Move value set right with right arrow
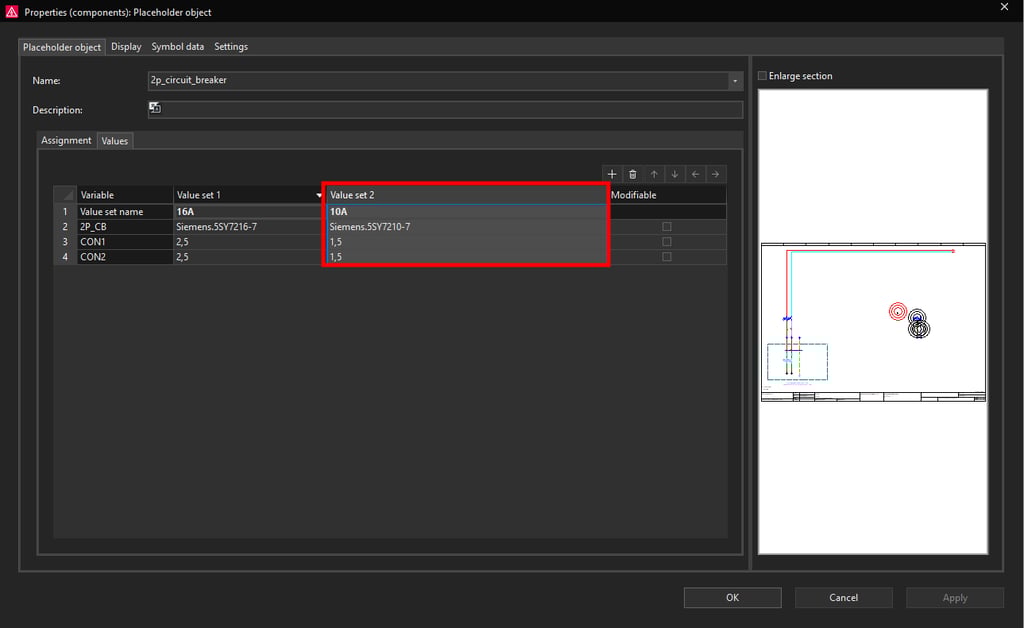1024x628 pixels. click(716, 174)
